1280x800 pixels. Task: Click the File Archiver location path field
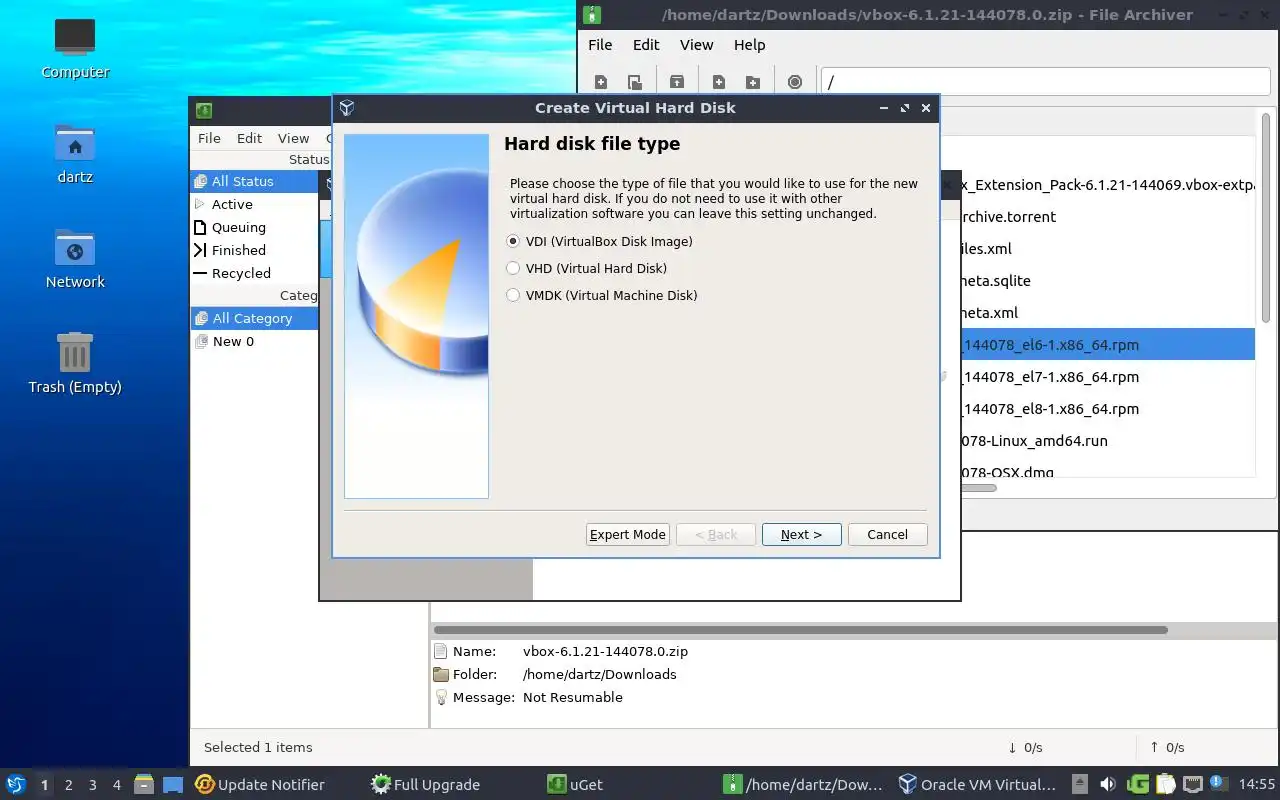1045,82
